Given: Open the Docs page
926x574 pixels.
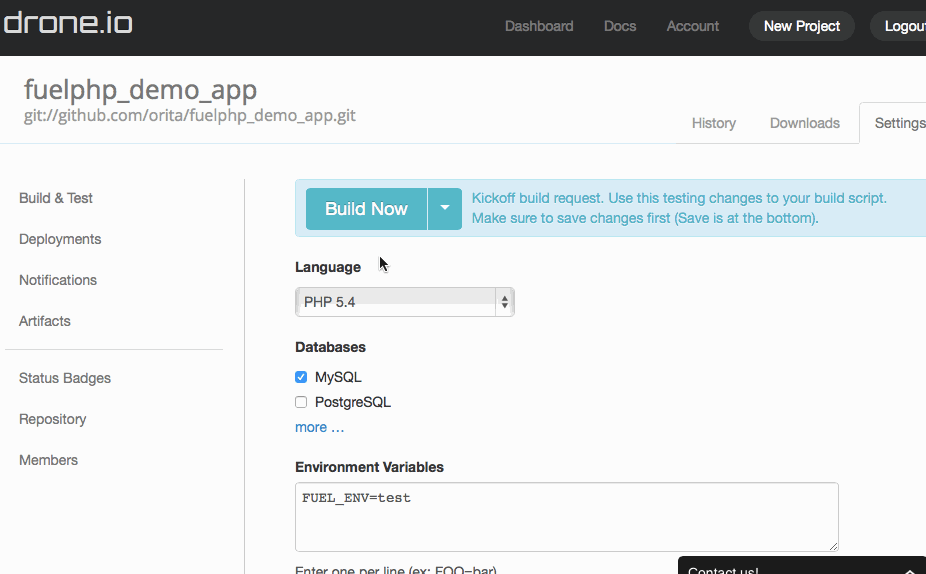Looking at the screenshot, I should pyautogui.click(x=619, y=26).
